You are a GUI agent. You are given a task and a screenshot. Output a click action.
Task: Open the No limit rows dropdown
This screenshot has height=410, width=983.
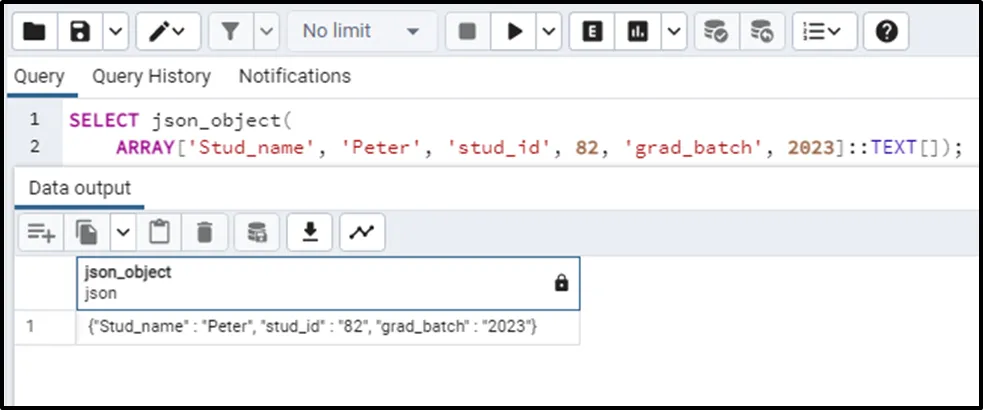click(361, 32)
